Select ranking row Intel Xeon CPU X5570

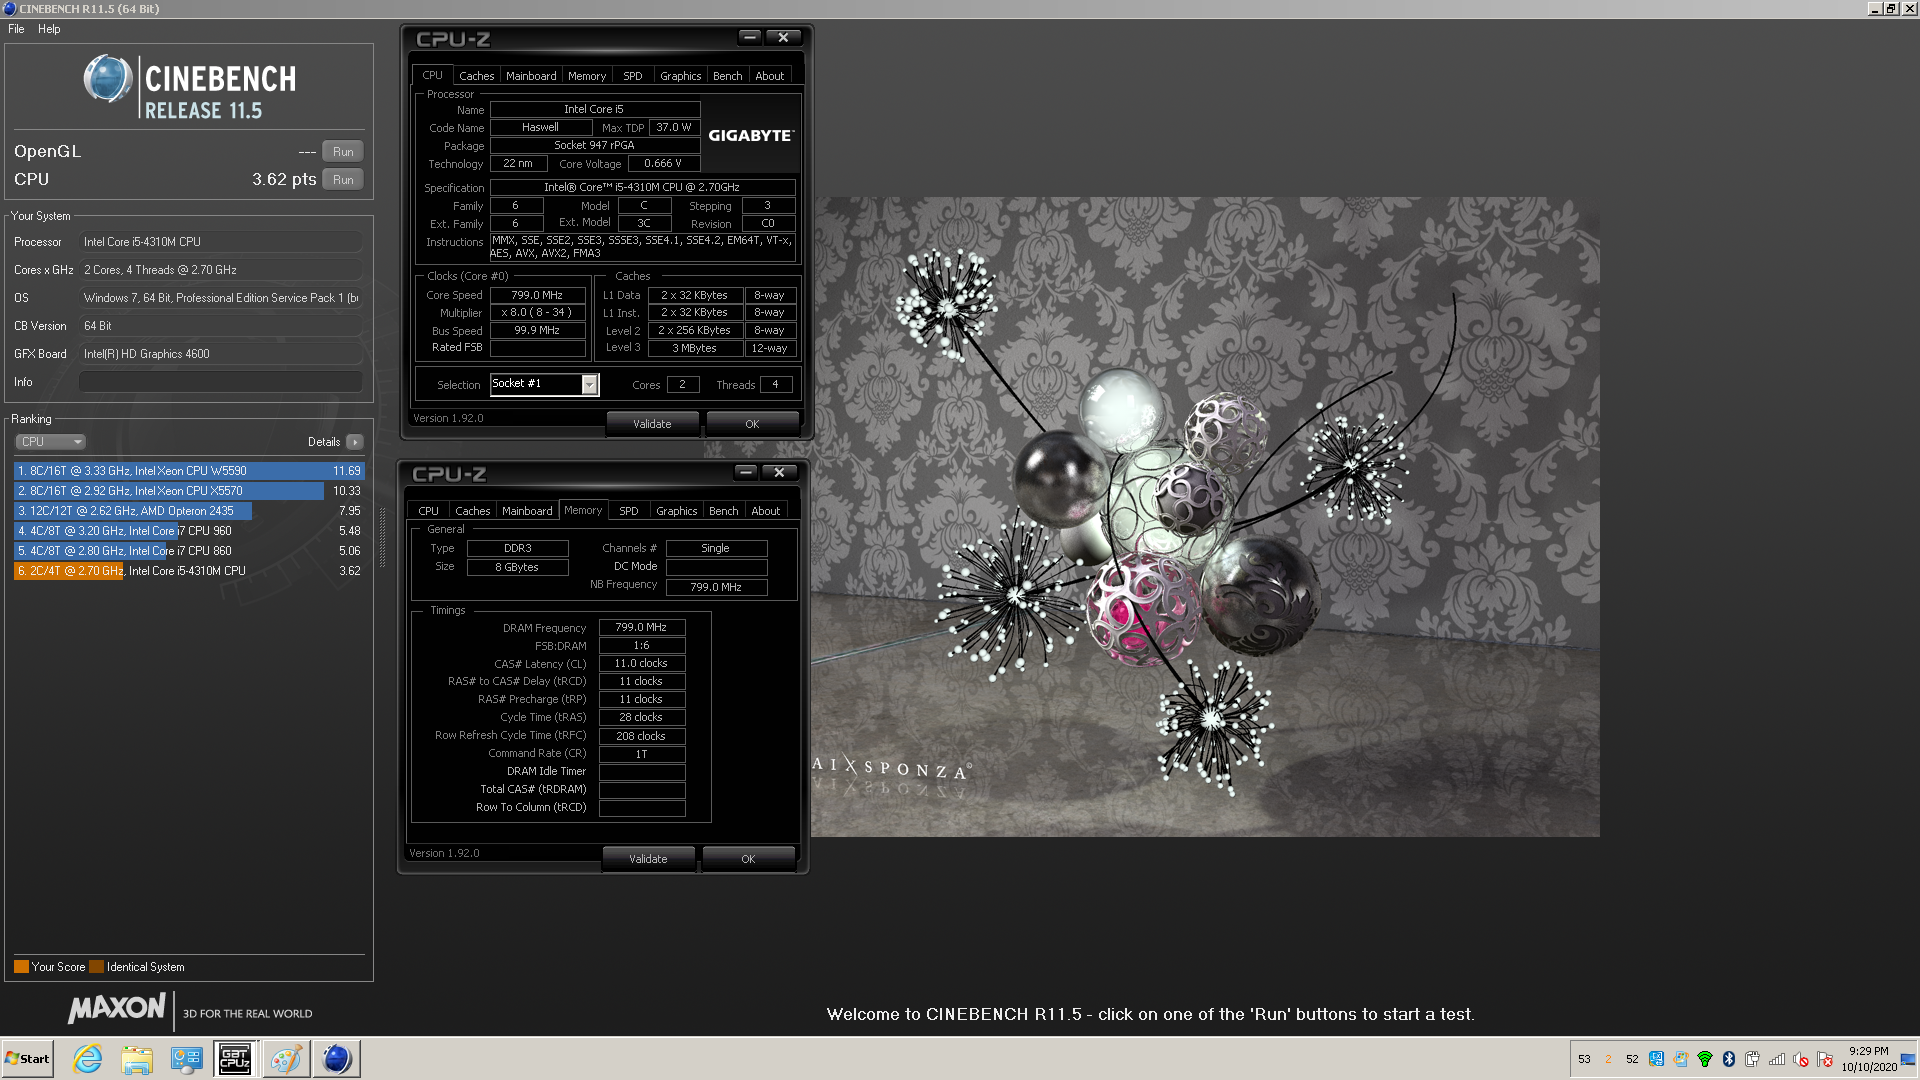[189, 491]
